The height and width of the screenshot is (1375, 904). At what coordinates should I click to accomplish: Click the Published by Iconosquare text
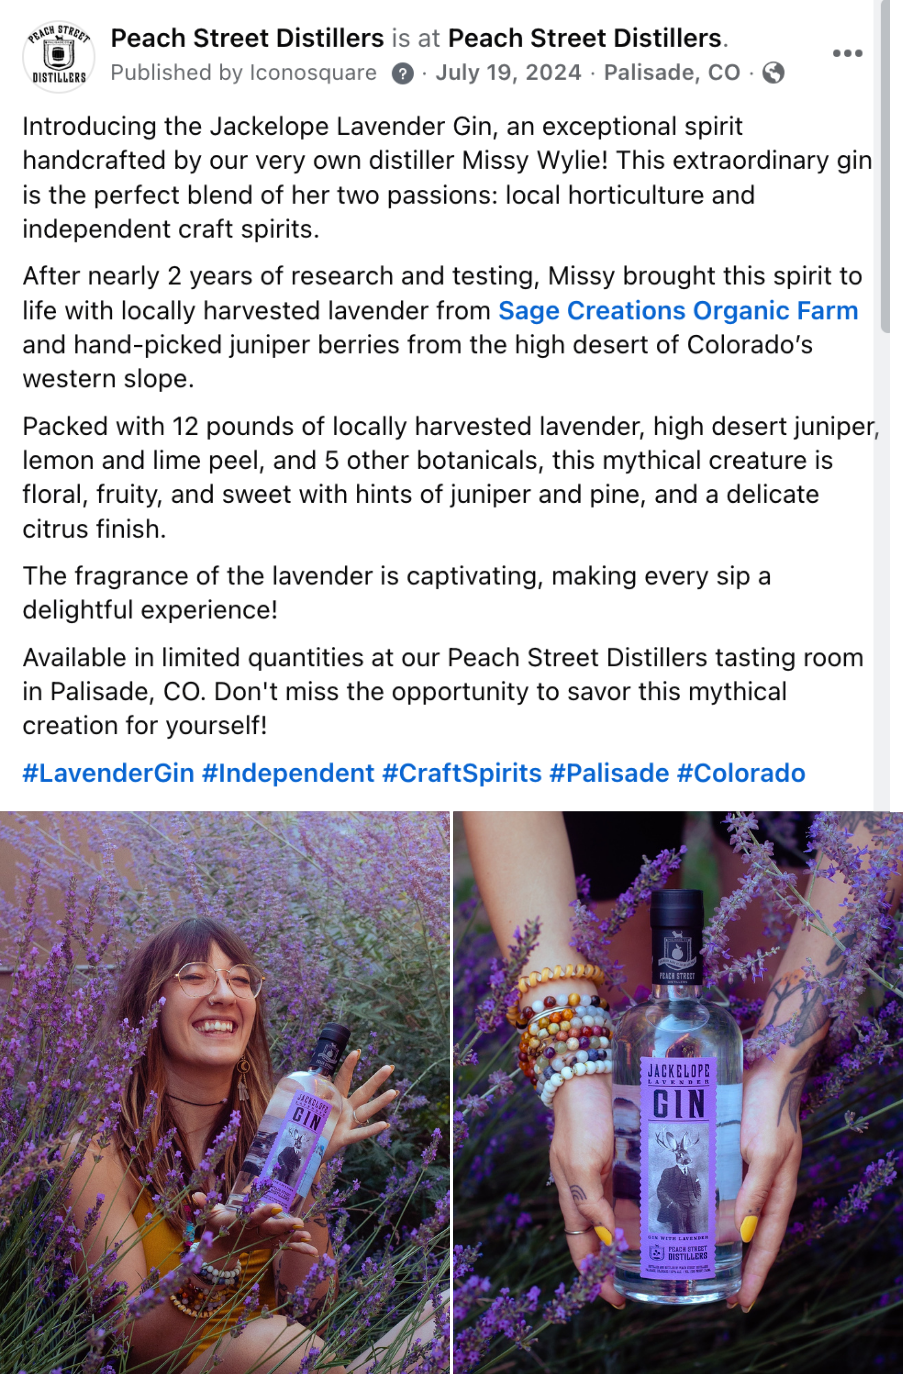pyautogui.click(x=243, y=73)
